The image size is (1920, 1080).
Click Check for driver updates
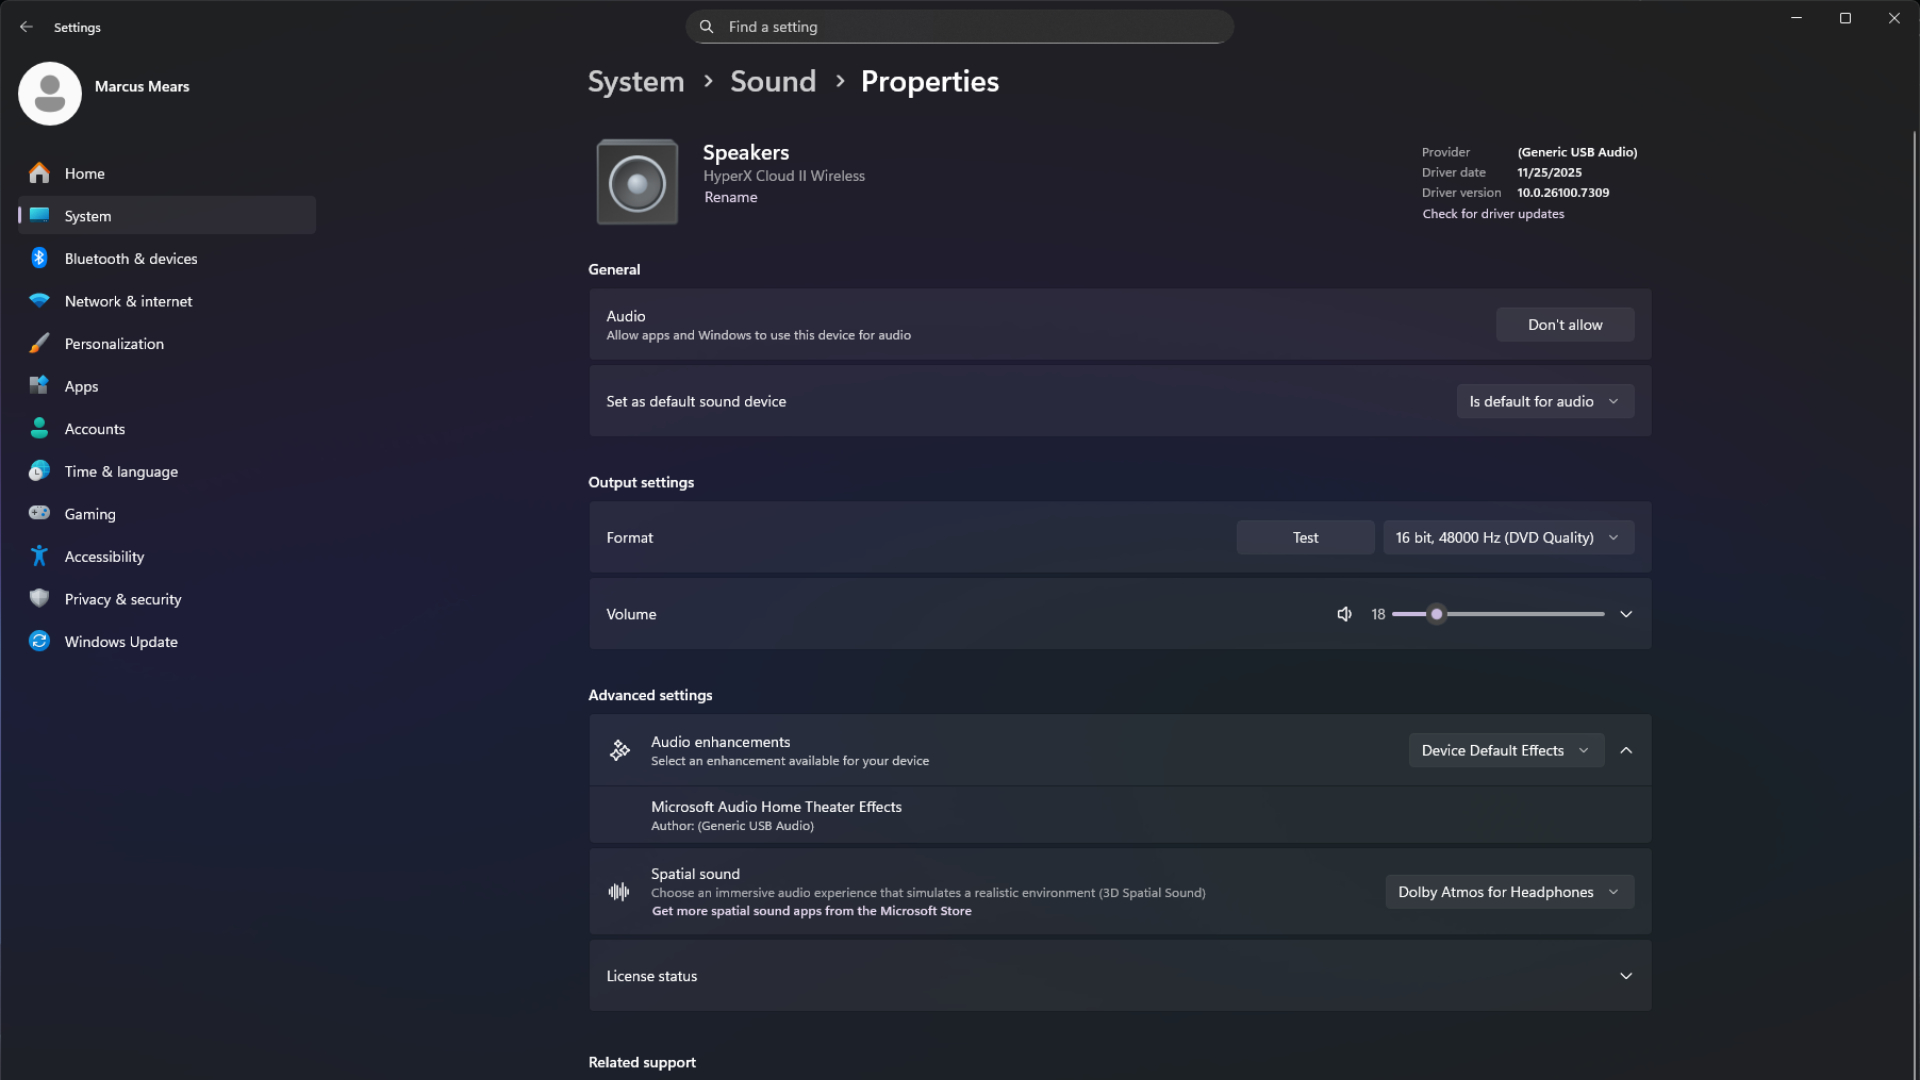[x=1492, y=213]
